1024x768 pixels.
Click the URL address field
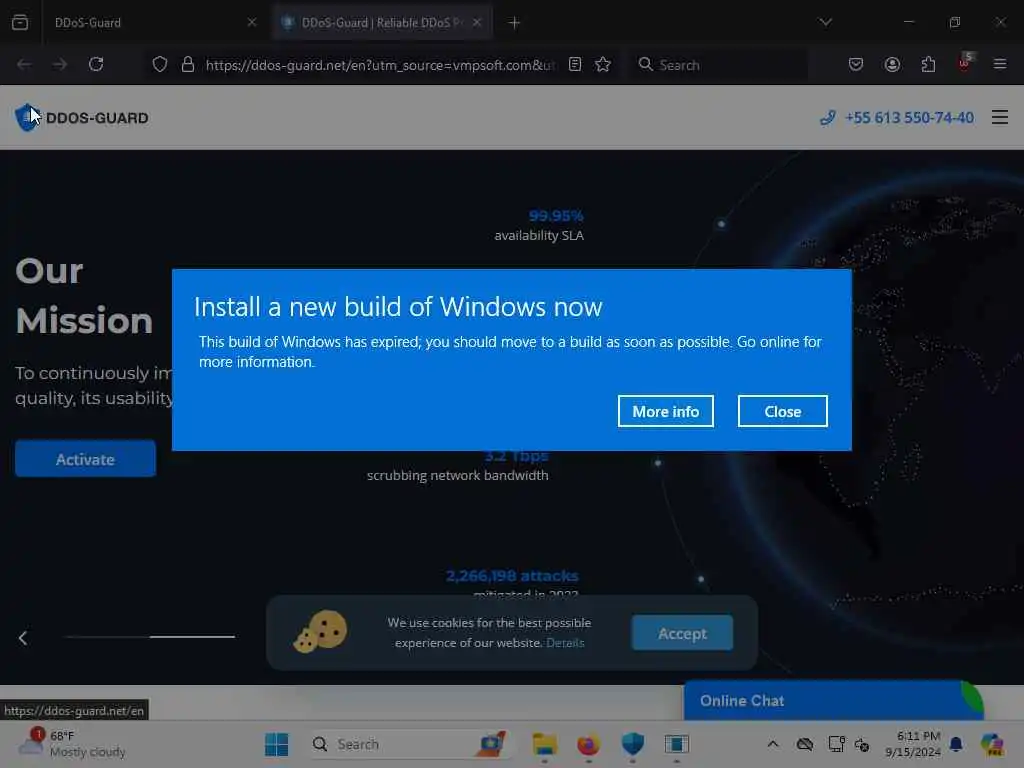tap(379, 65)
